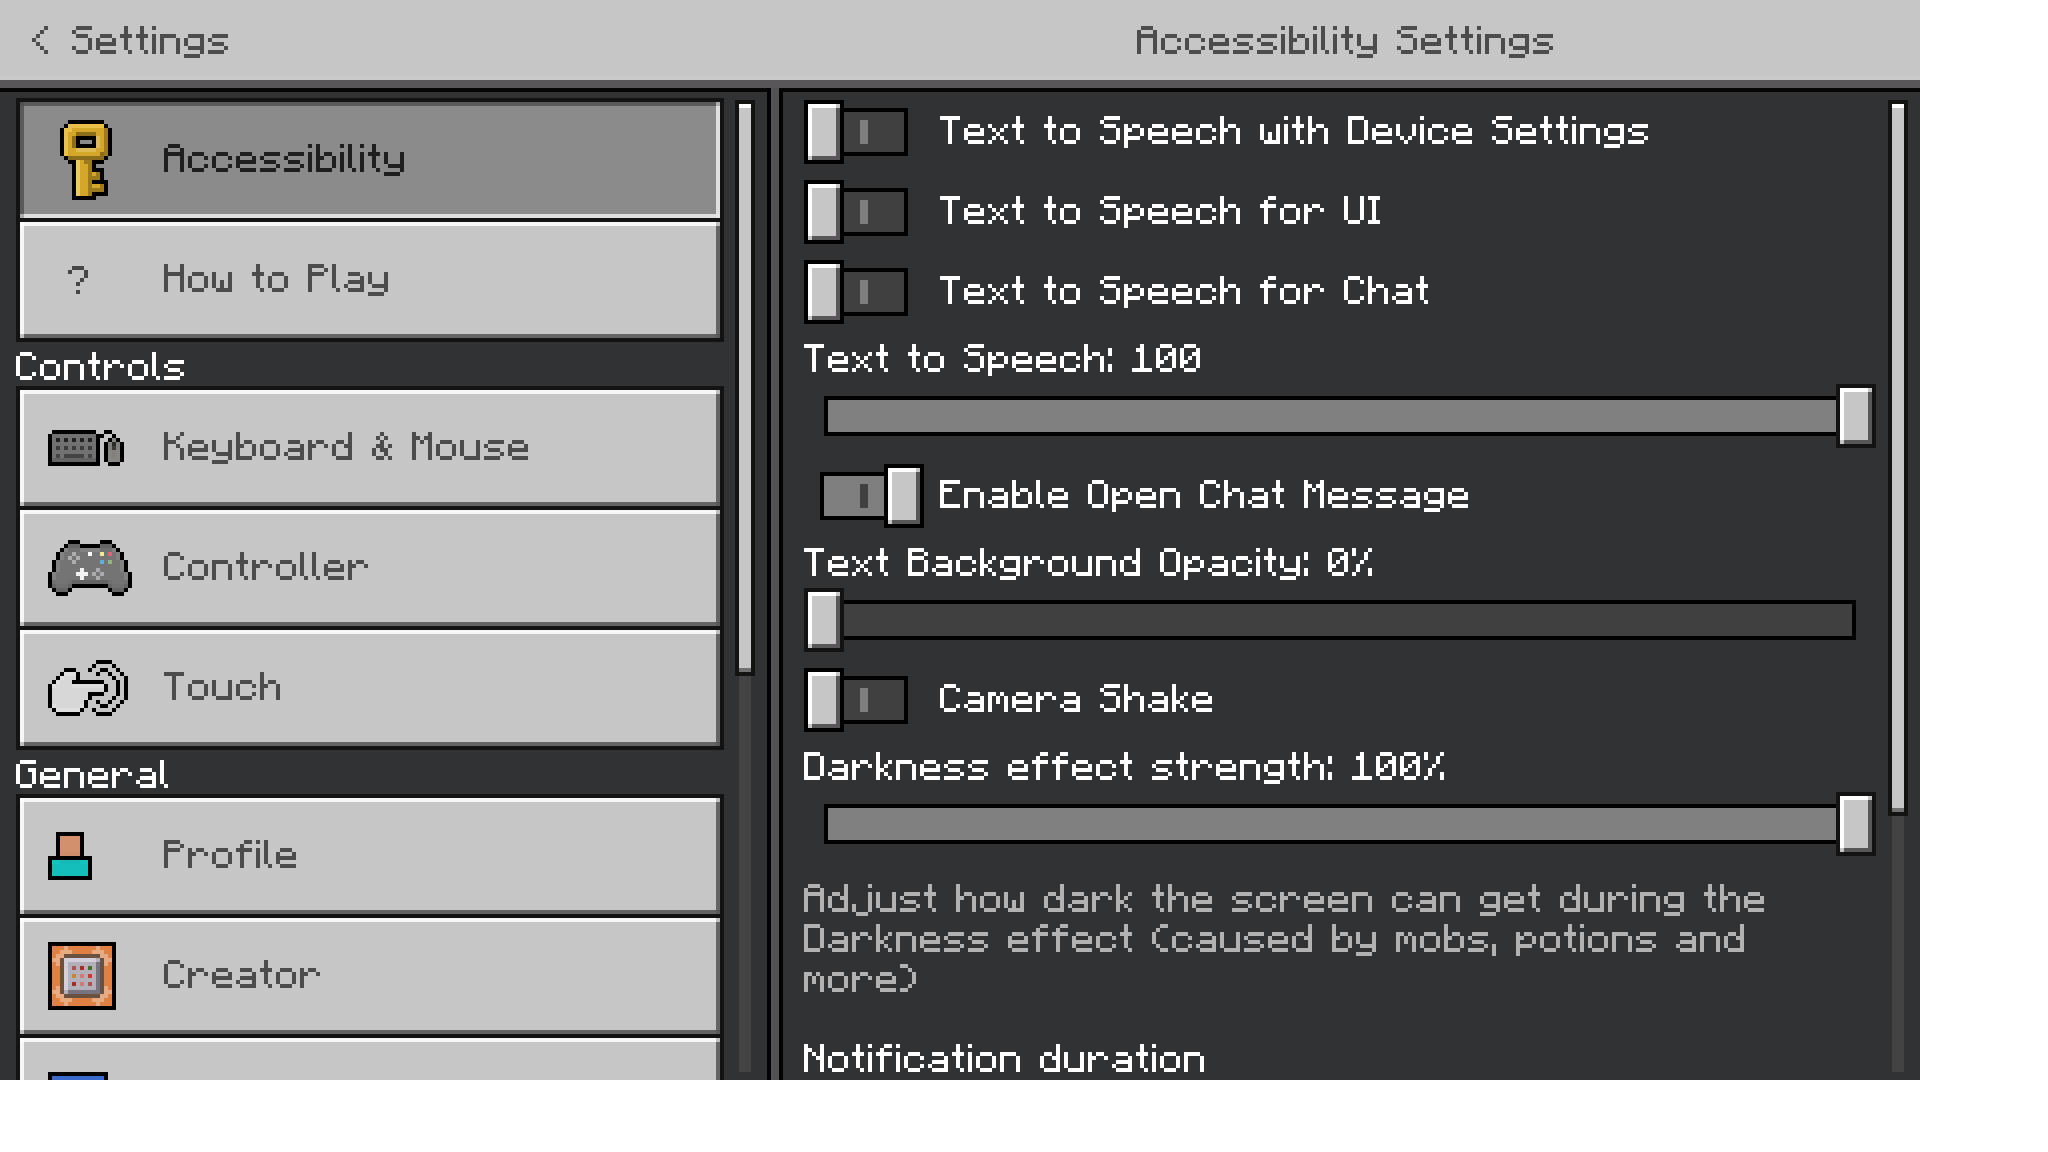
Task: Enable Text to Speech with Device Settings
Action: (856, 132)
